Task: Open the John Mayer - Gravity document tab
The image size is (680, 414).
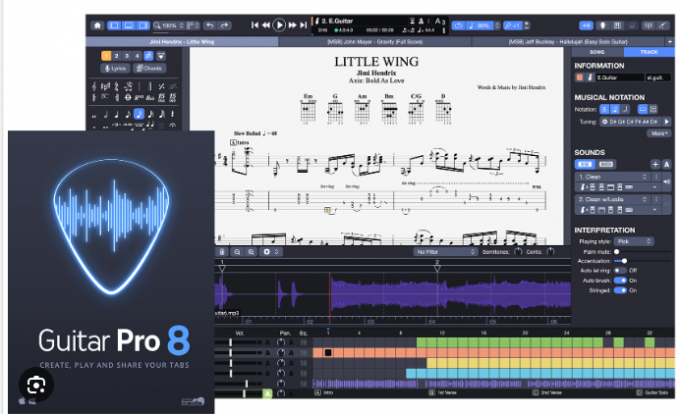Action: click(376, 41)
